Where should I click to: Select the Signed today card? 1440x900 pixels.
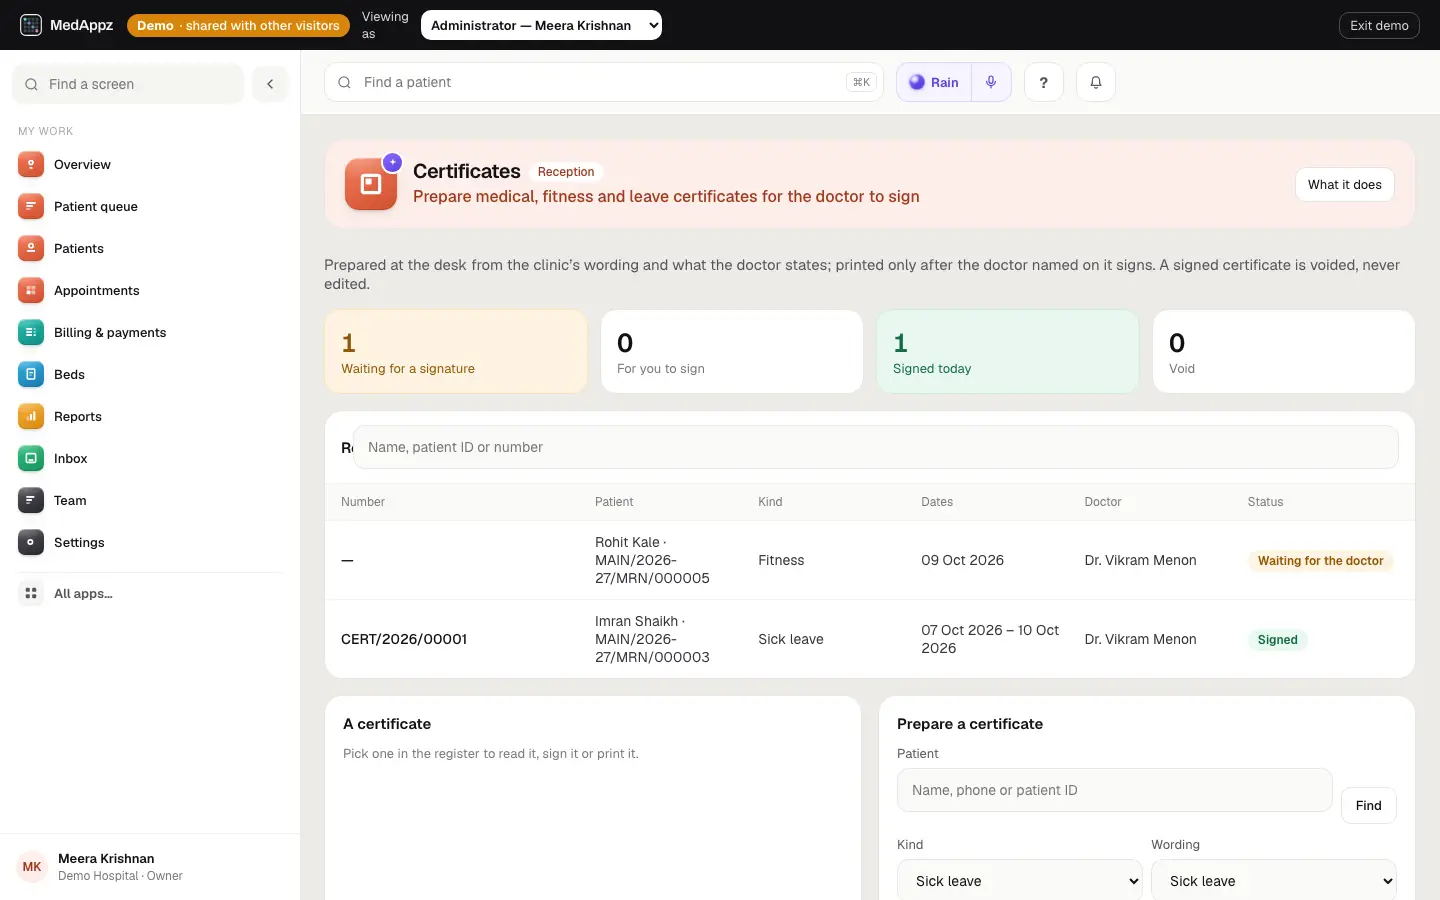point(1008,352)
